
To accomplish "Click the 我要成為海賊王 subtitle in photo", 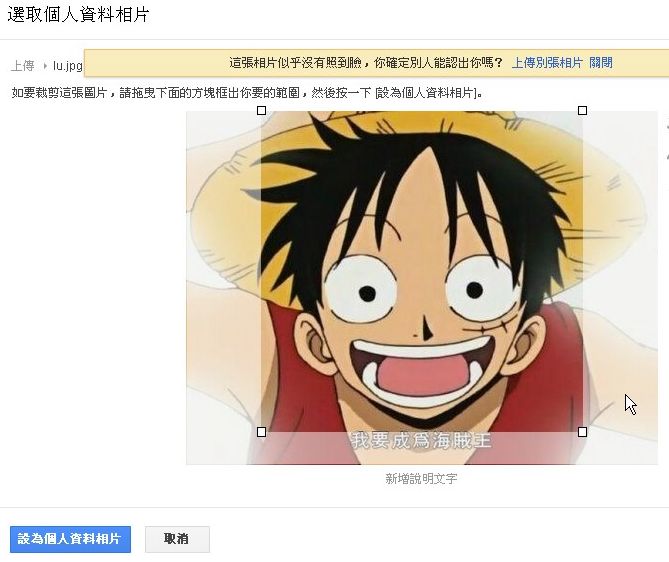I will pyautogui.click(x=421, y=440).
